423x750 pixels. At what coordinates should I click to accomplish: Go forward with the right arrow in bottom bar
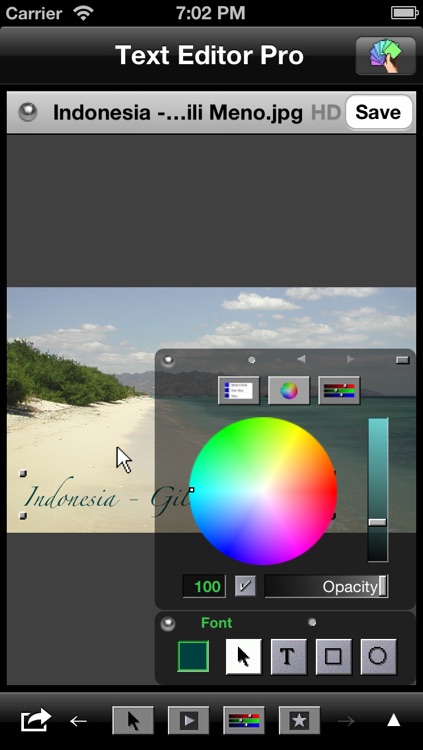click(346, 721)
